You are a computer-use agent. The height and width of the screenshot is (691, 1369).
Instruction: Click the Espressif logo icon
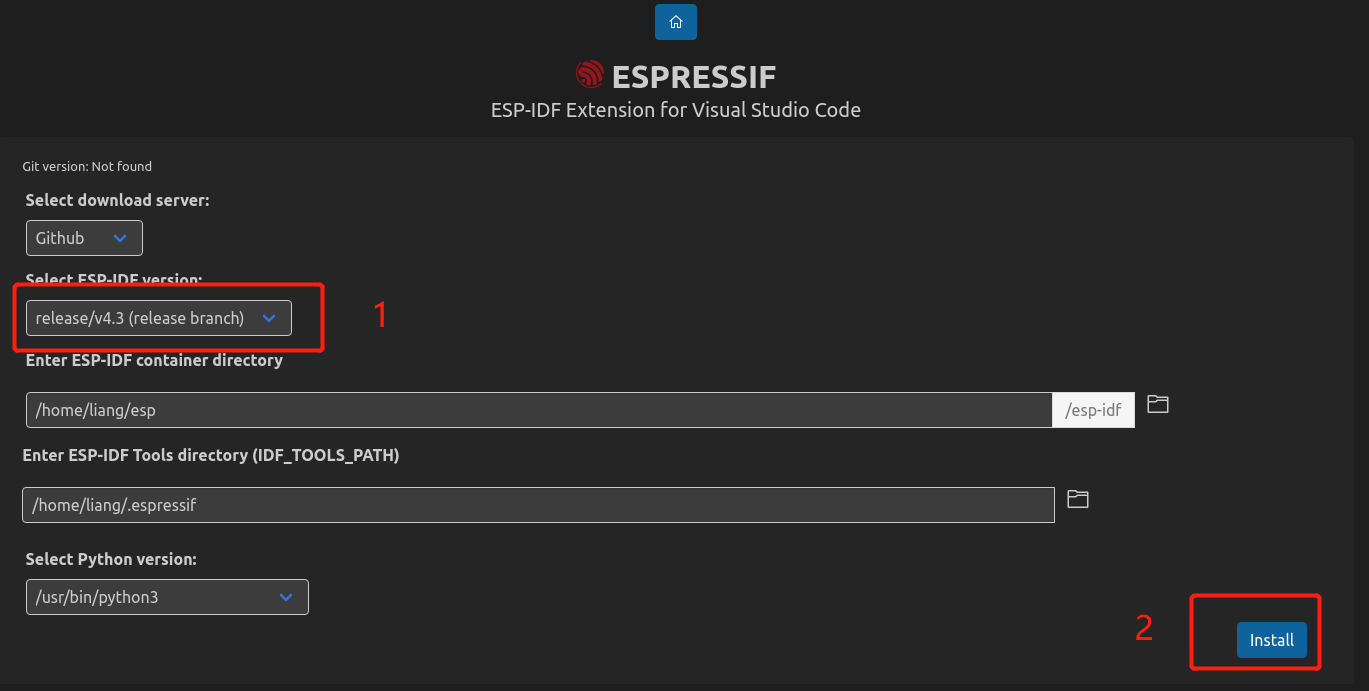[588, 73]
